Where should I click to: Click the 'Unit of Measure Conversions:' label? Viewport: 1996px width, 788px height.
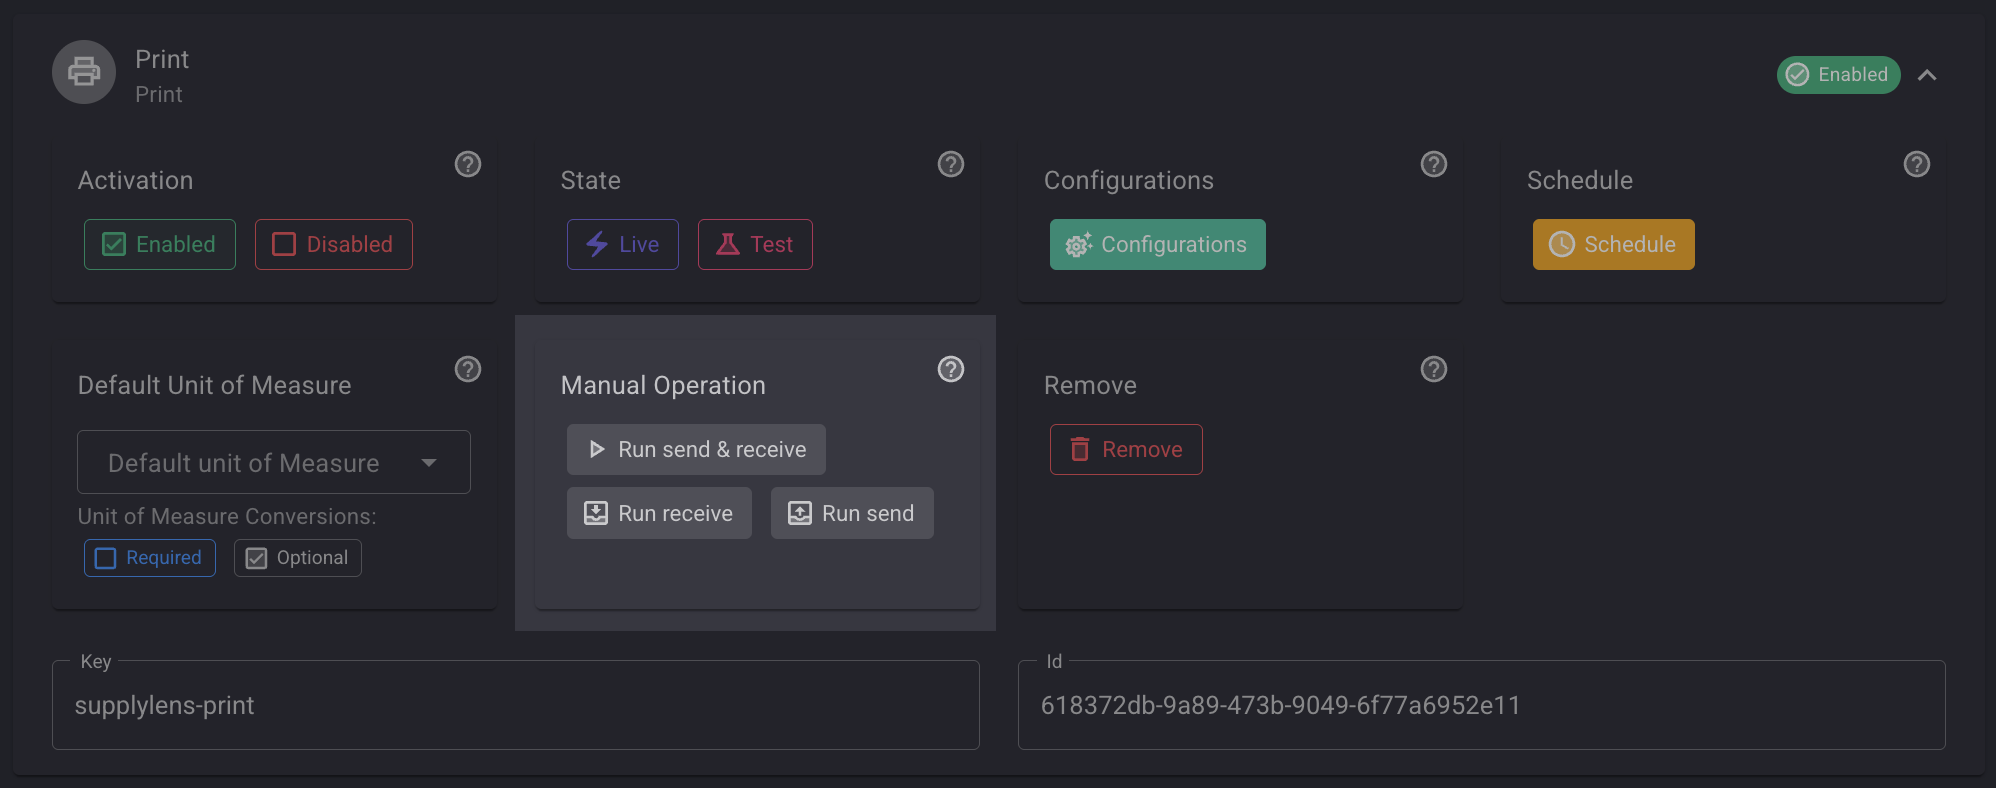(227, 516)
